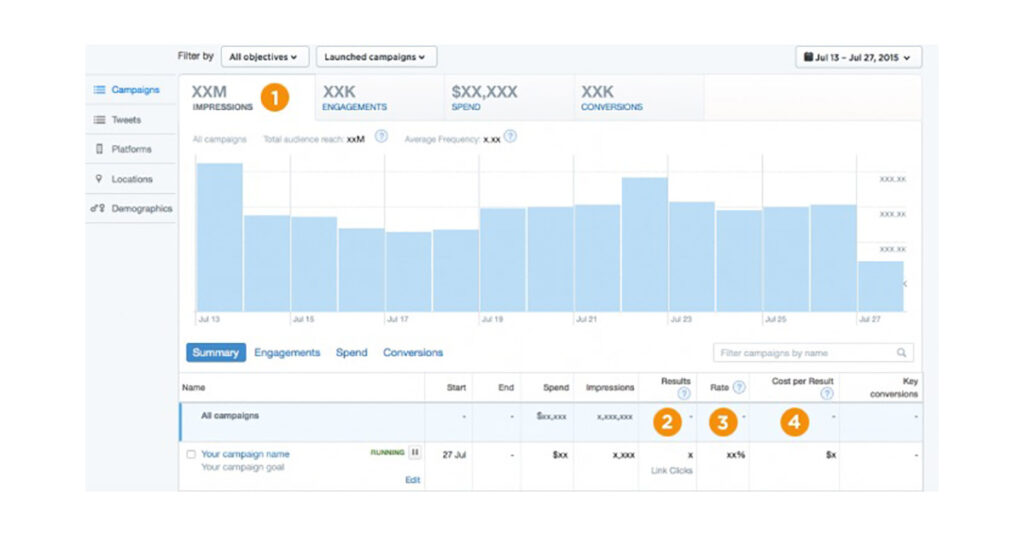The width and height of the screenshot is (1024, 536).
Task: Pause the running campaign with pause icon
Action: coord(414,453)
